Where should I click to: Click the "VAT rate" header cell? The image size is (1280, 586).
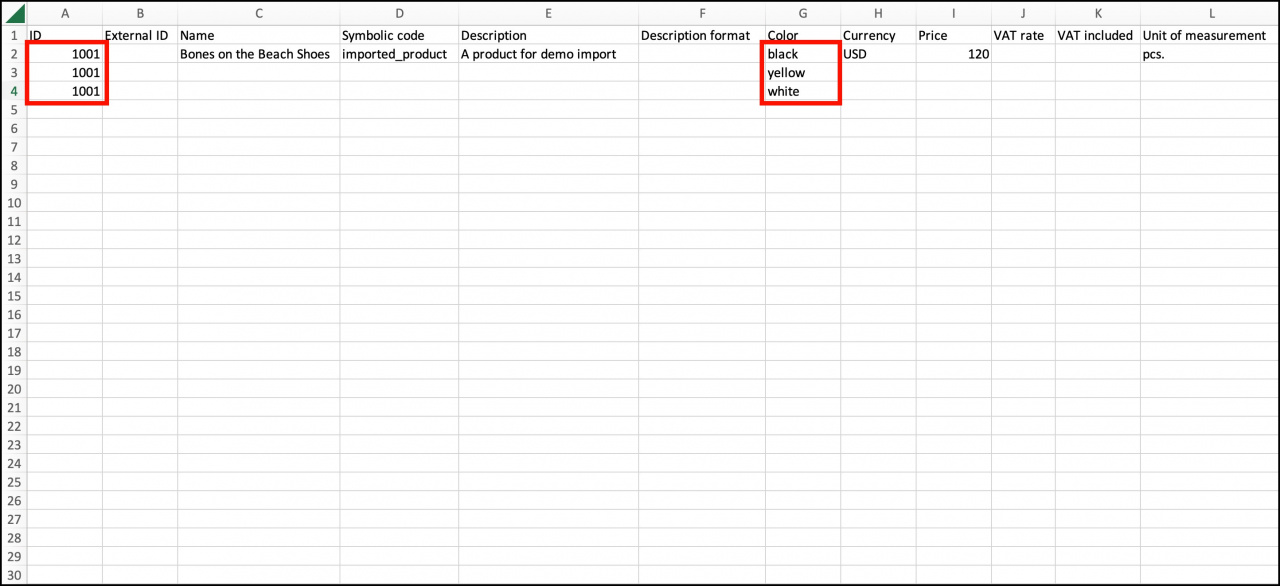tap(1023, 35)
